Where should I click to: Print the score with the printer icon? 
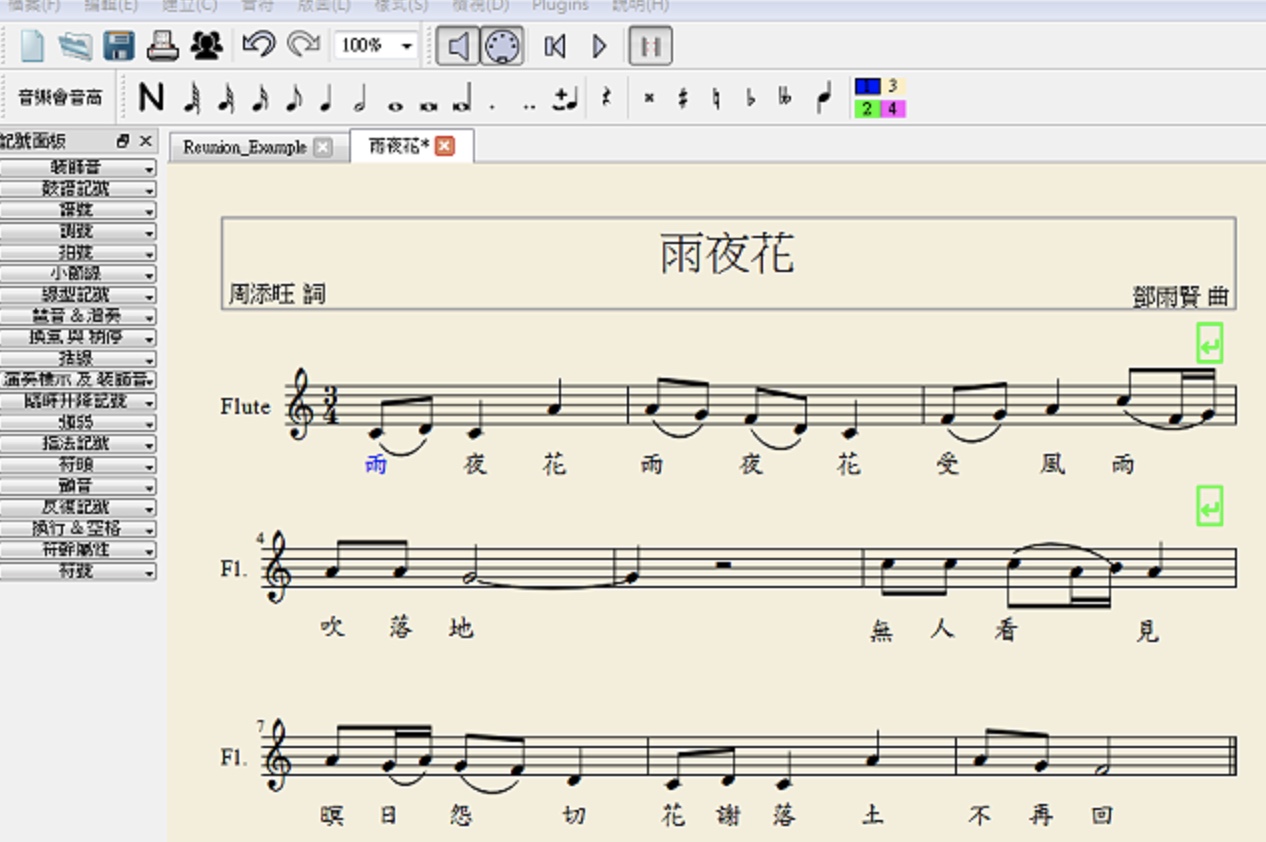163,46
